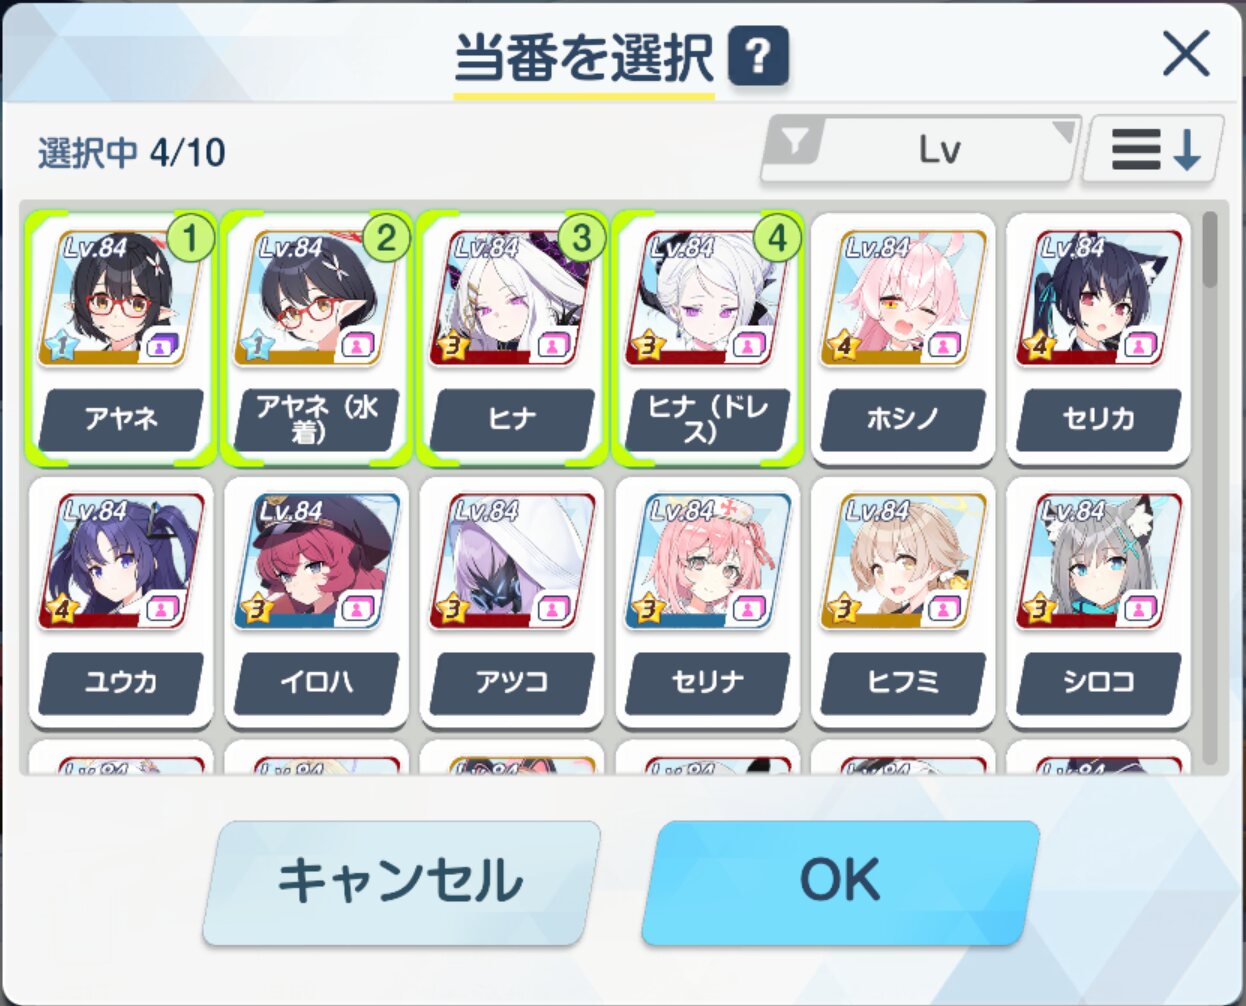Click the pink role icon on イロハ portrait

coord(357,608)
